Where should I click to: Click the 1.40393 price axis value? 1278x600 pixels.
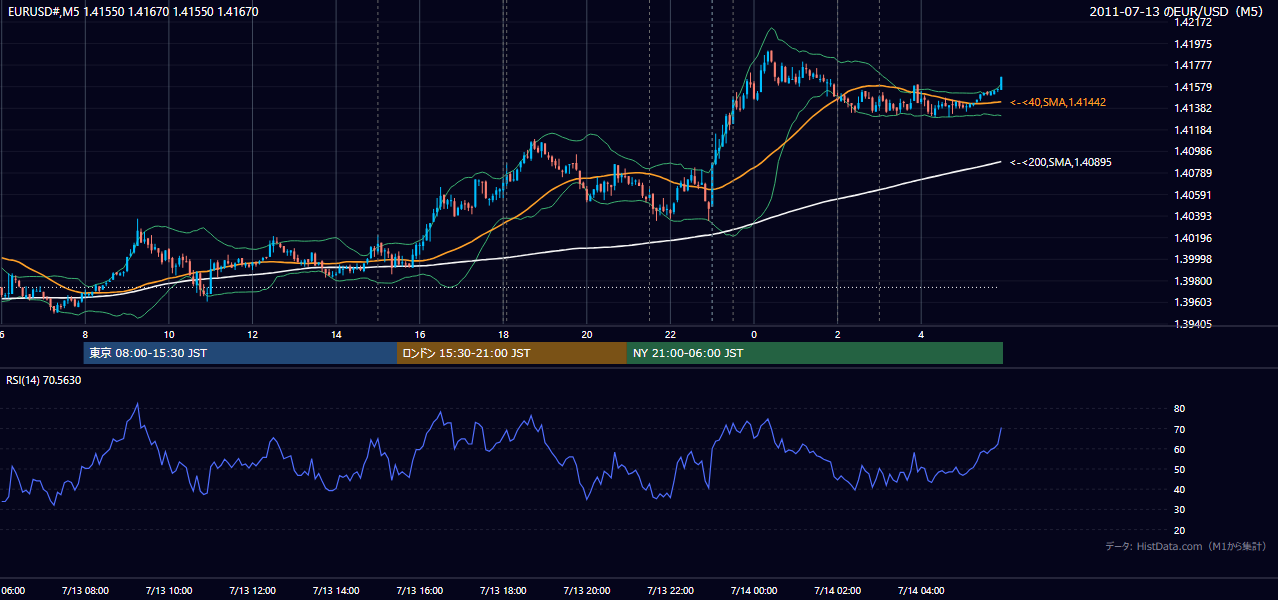[1195, 216]
